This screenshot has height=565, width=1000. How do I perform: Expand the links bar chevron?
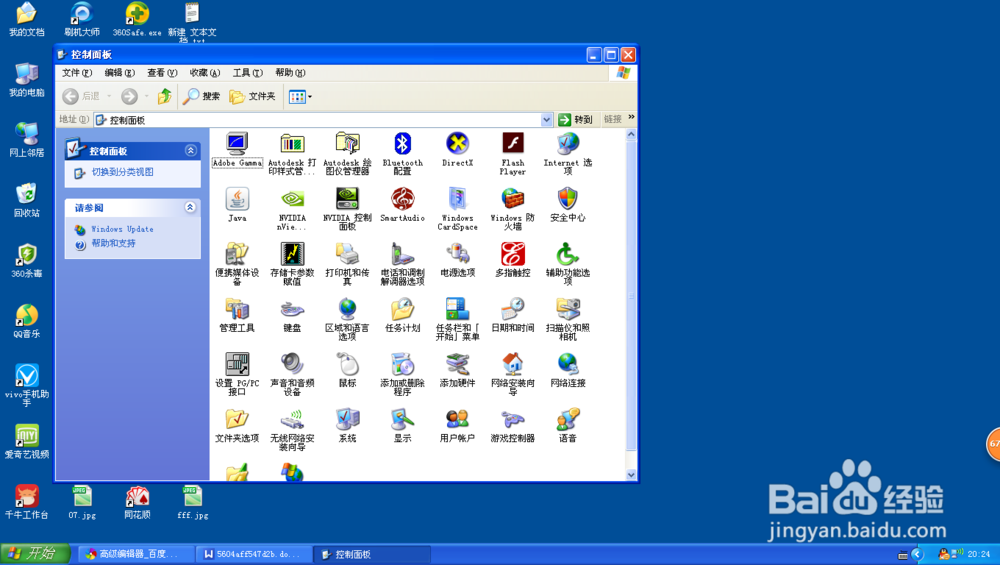(631, 117)
